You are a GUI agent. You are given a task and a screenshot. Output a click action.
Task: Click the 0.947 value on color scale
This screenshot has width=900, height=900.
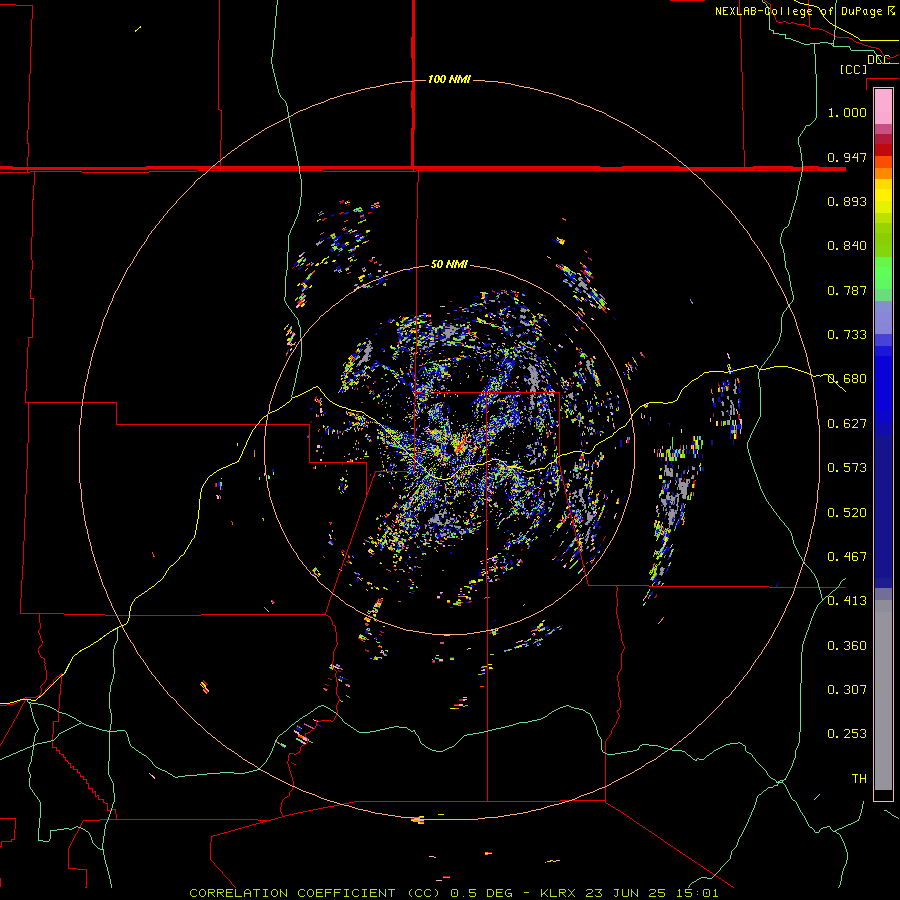tap(847, 157)
